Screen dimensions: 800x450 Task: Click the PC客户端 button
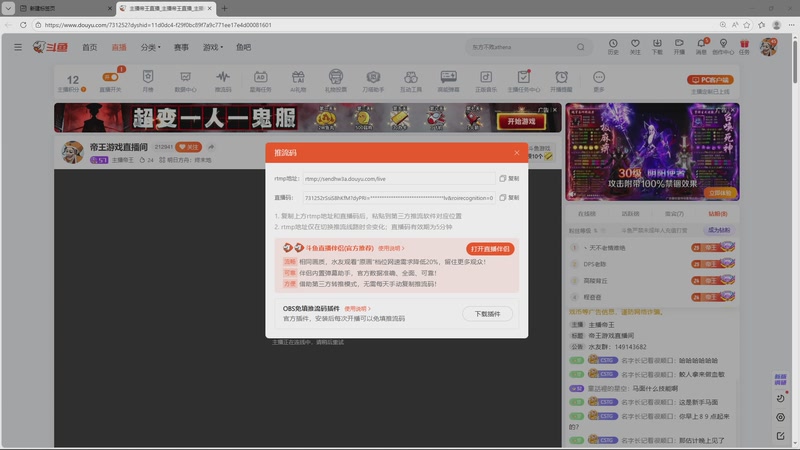click(x=710, y=80)
